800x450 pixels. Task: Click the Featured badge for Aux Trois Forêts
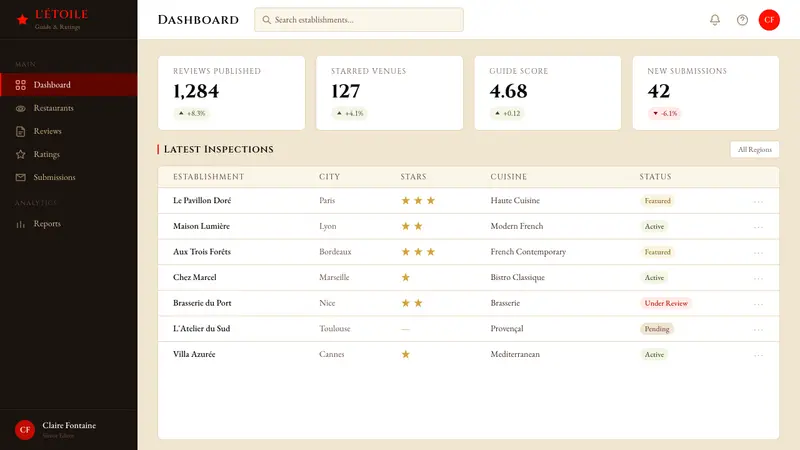coord(657,252)
